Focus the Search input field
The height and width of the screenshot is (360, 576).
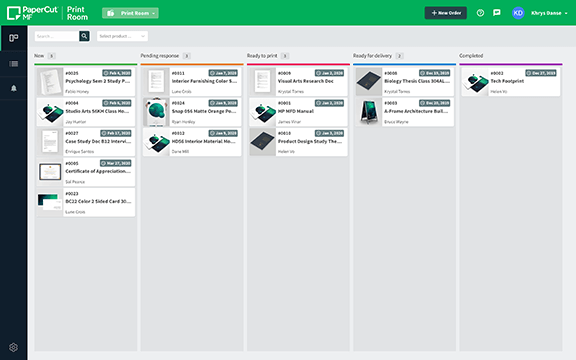coord(57,36)
